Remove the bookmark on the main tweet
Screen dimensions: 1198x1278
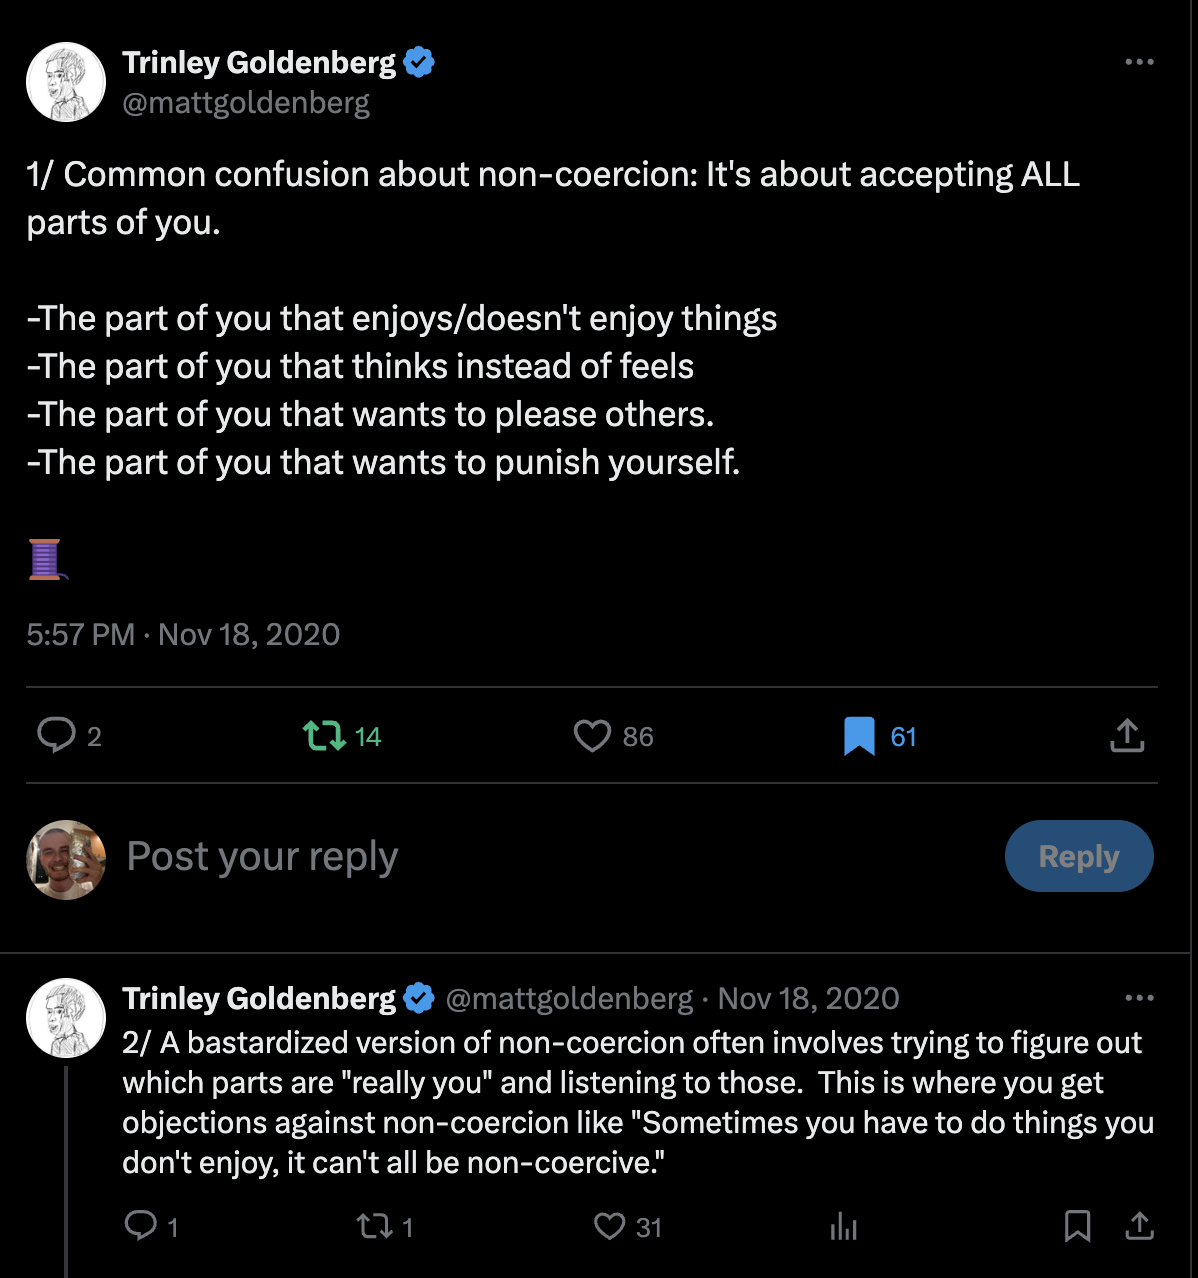pyautogui.click(x=859, y=737)
